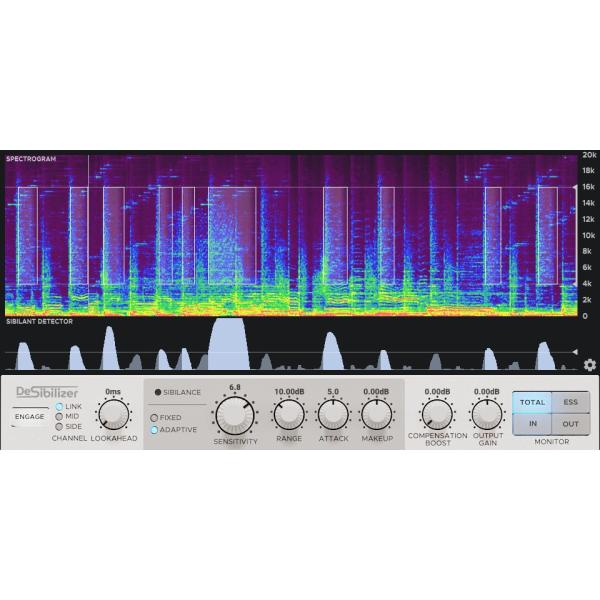Screen dimensions: 600x600
Task: Choose Adaptive detection mode
Action: click(155, 429)
